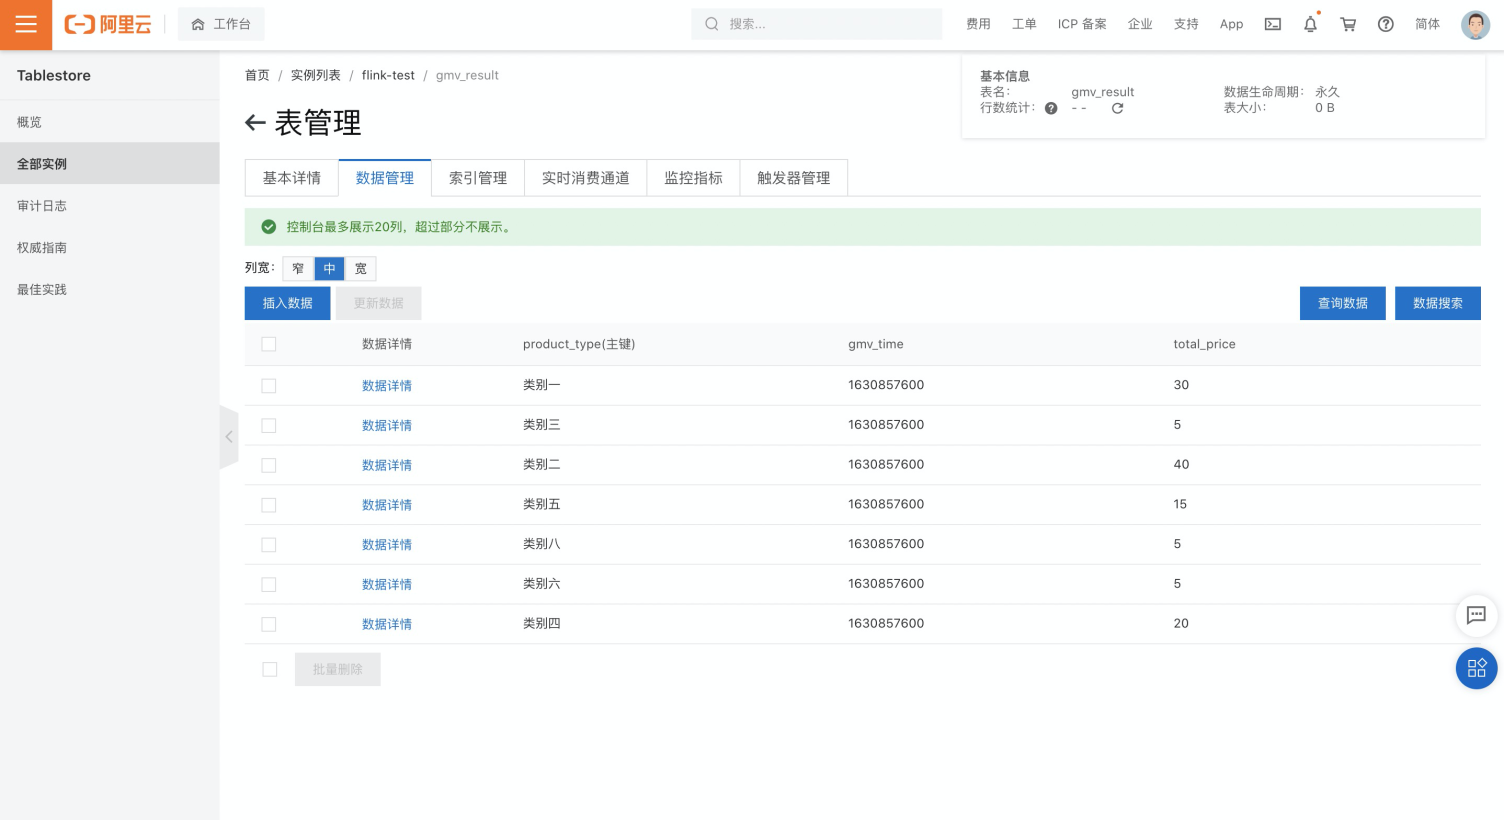Switch to the 触发器管理 tab
Viewport: 1504px width, 820px height.
[794, 178]
